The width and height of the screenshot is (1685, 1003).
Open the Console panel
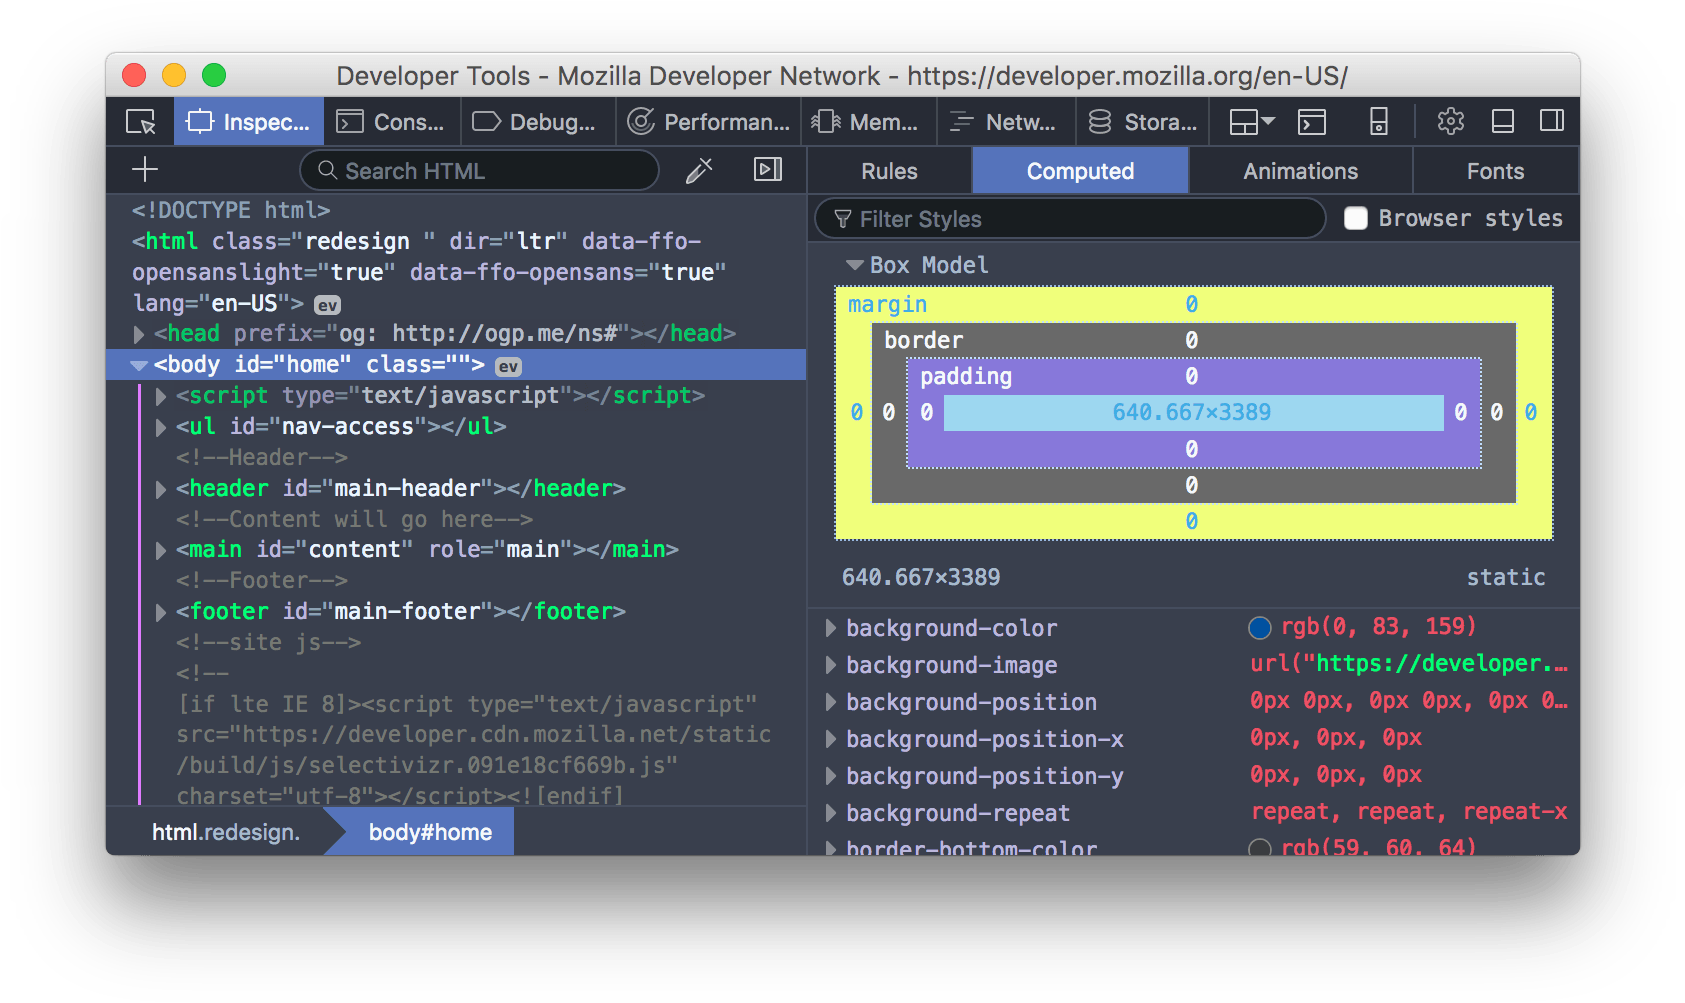point(392,122)
